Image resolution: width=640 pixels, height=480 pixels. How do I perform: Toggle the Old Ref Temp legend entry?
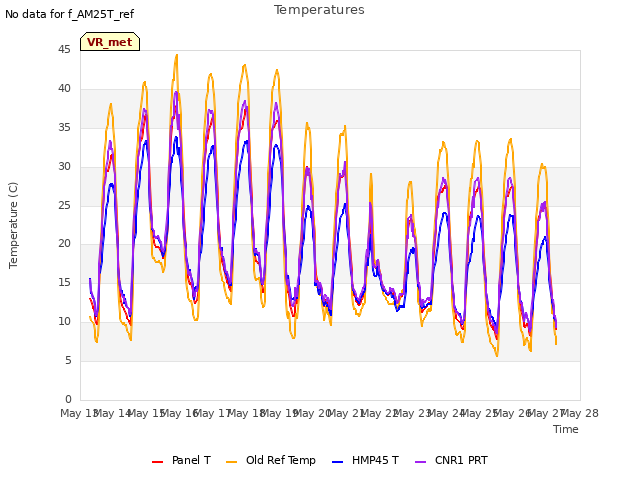(x=271, y=460)
